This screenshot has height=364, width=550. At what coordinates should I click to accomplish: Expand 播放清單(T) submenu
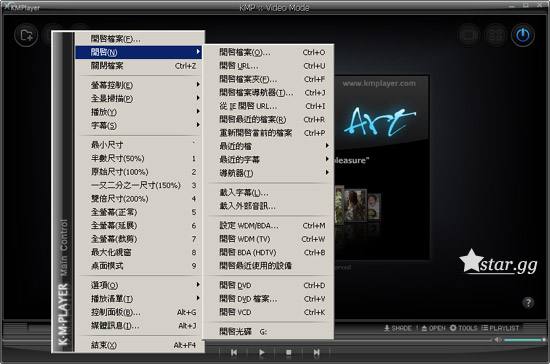(x=140, y=298)
